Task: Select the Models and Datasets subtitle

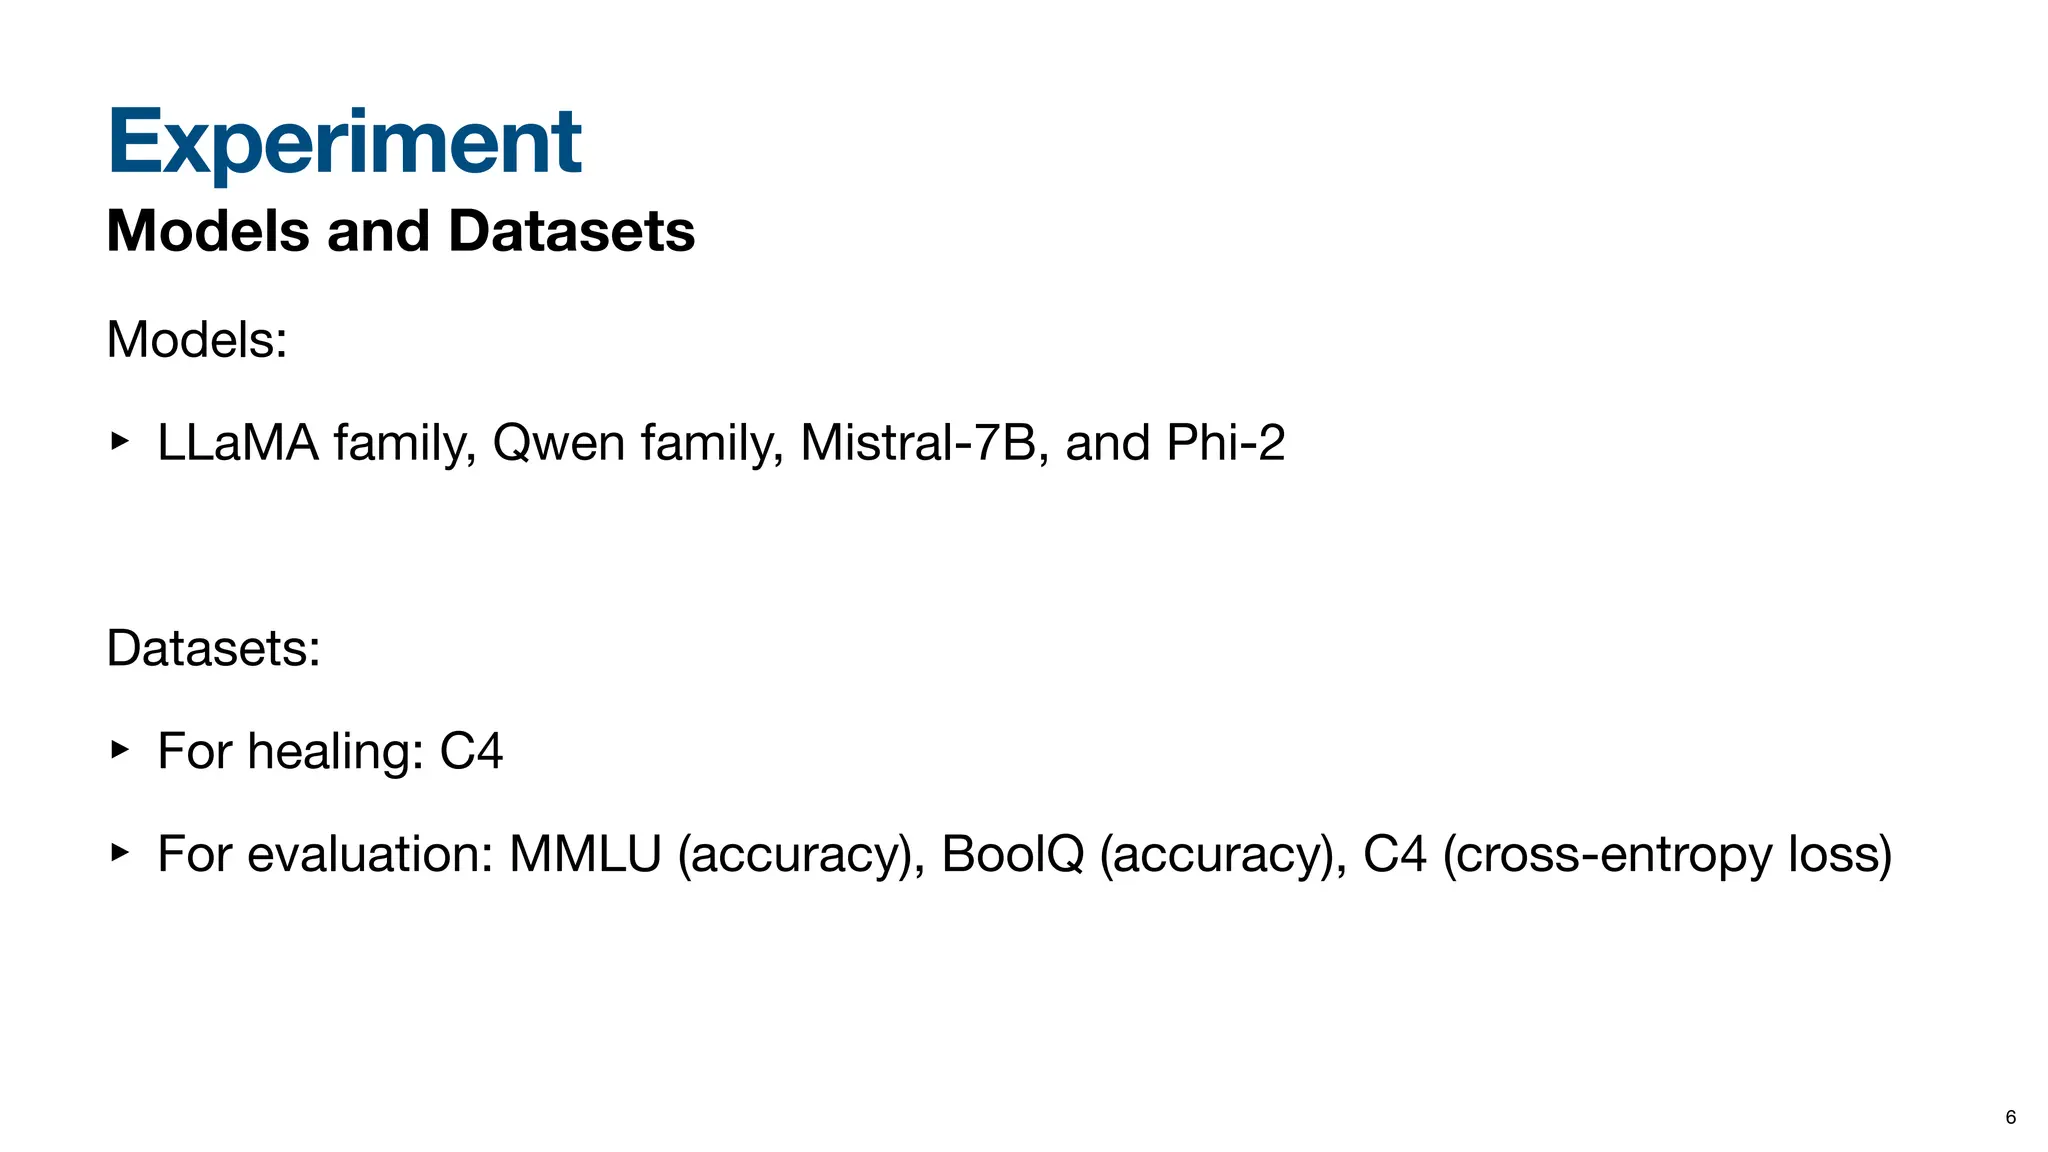Action: pyautogui.click(x=400, y=231)
